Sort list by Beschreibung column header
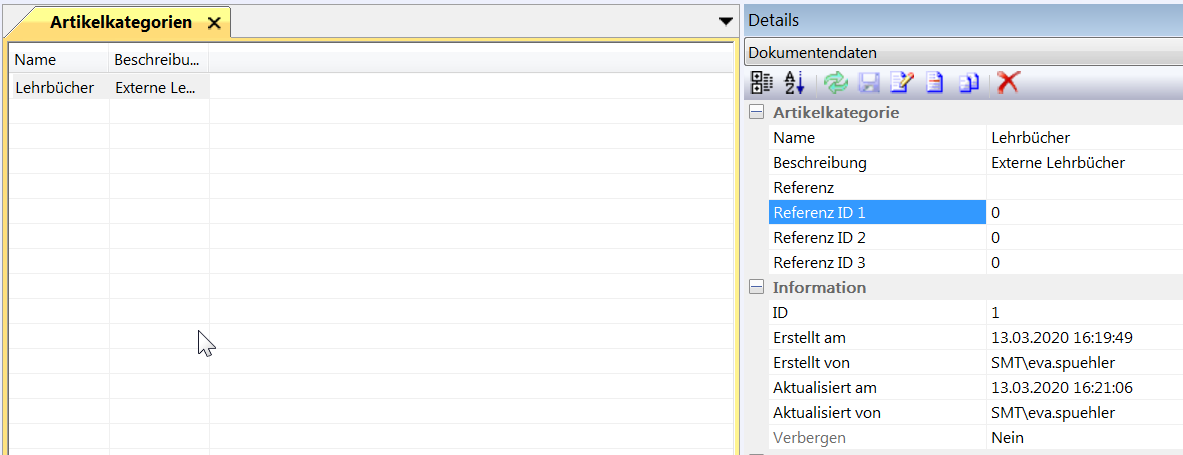Screen dimensions: 1183x455 pyautogui.click(x=158, y=60)
